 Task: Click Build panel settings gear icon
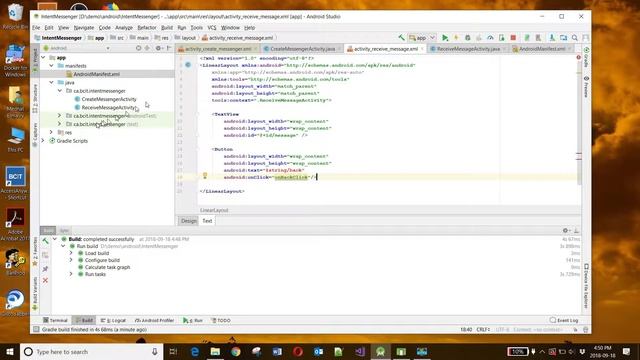(x=565, y=231)
